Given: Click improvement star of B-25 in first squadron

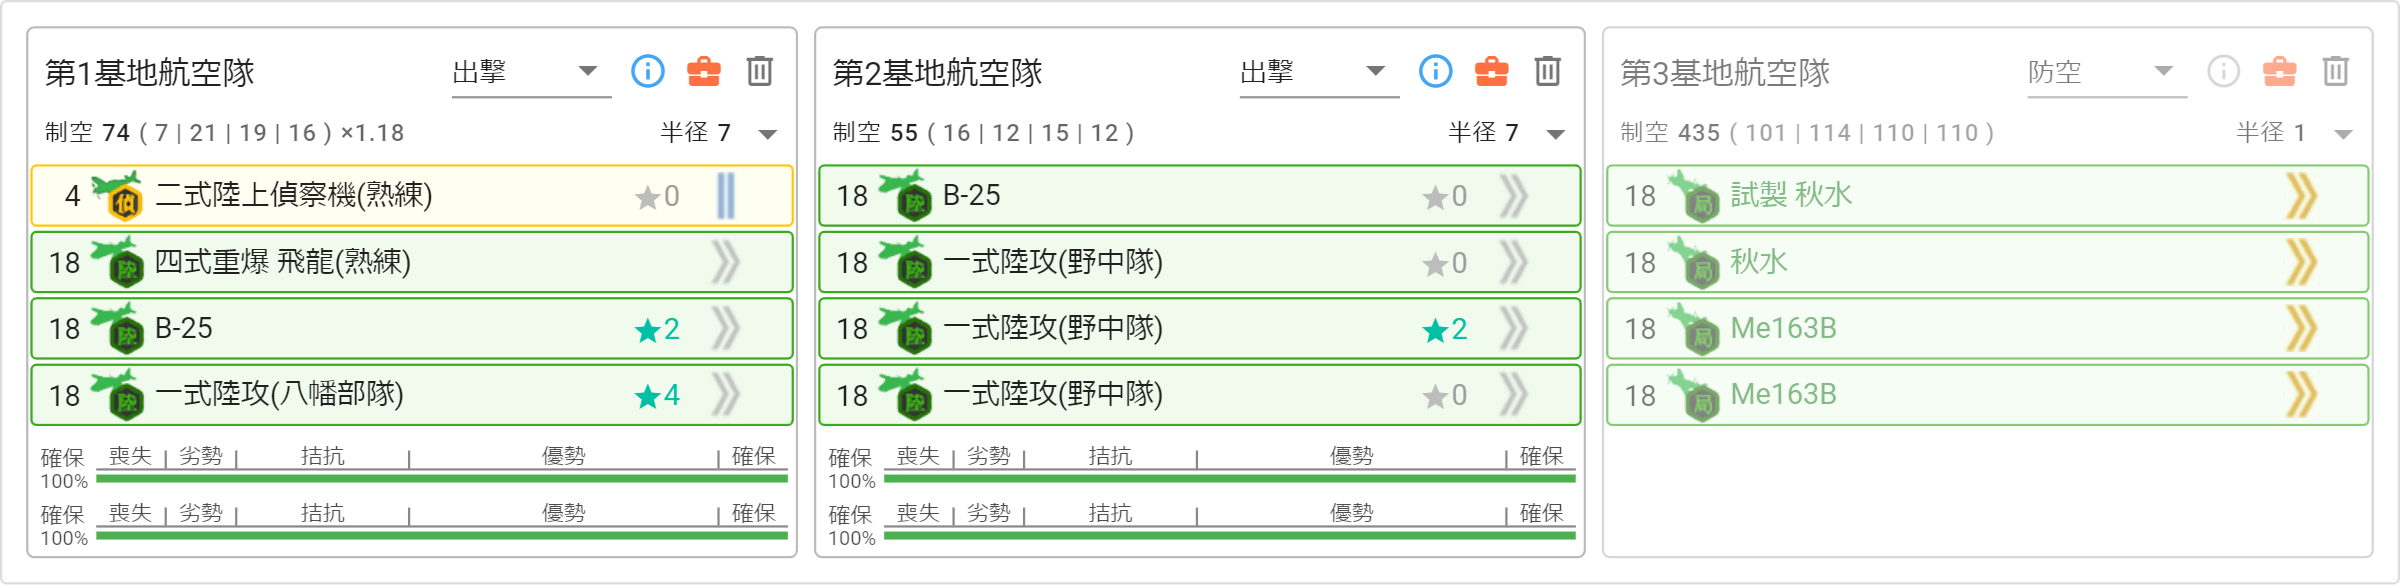Looking at the screenshot, I should coord(658,329).
